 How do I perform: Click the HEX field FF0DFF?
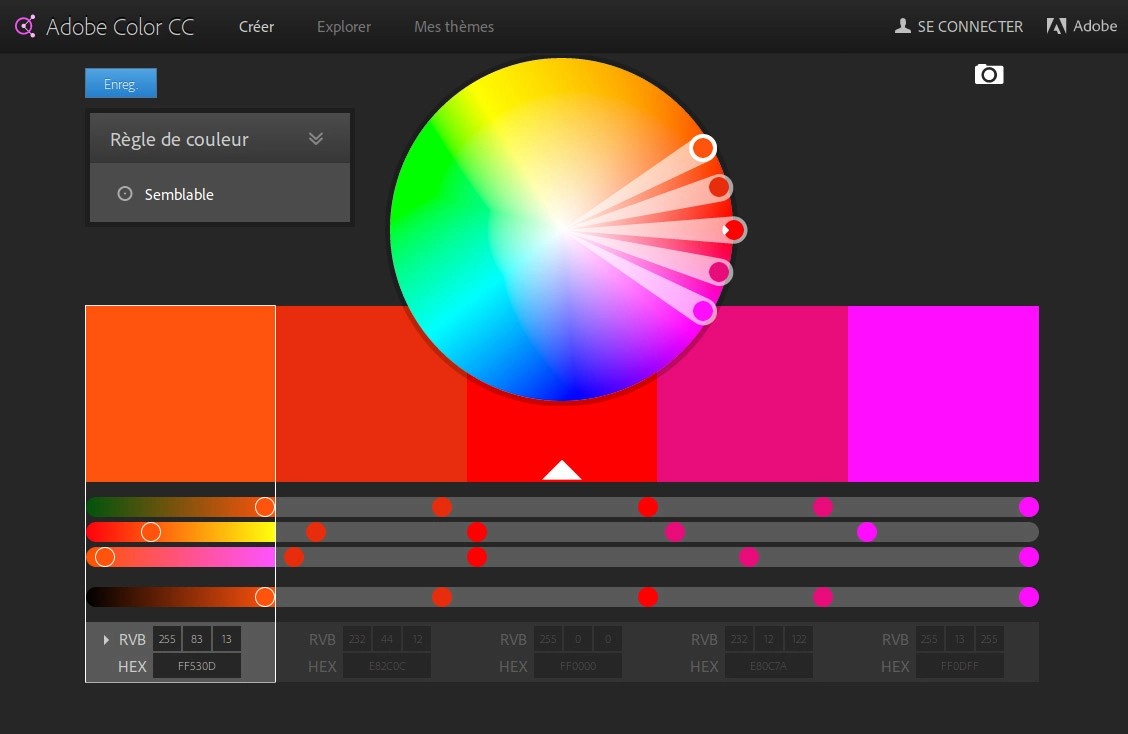coord(960,666)
